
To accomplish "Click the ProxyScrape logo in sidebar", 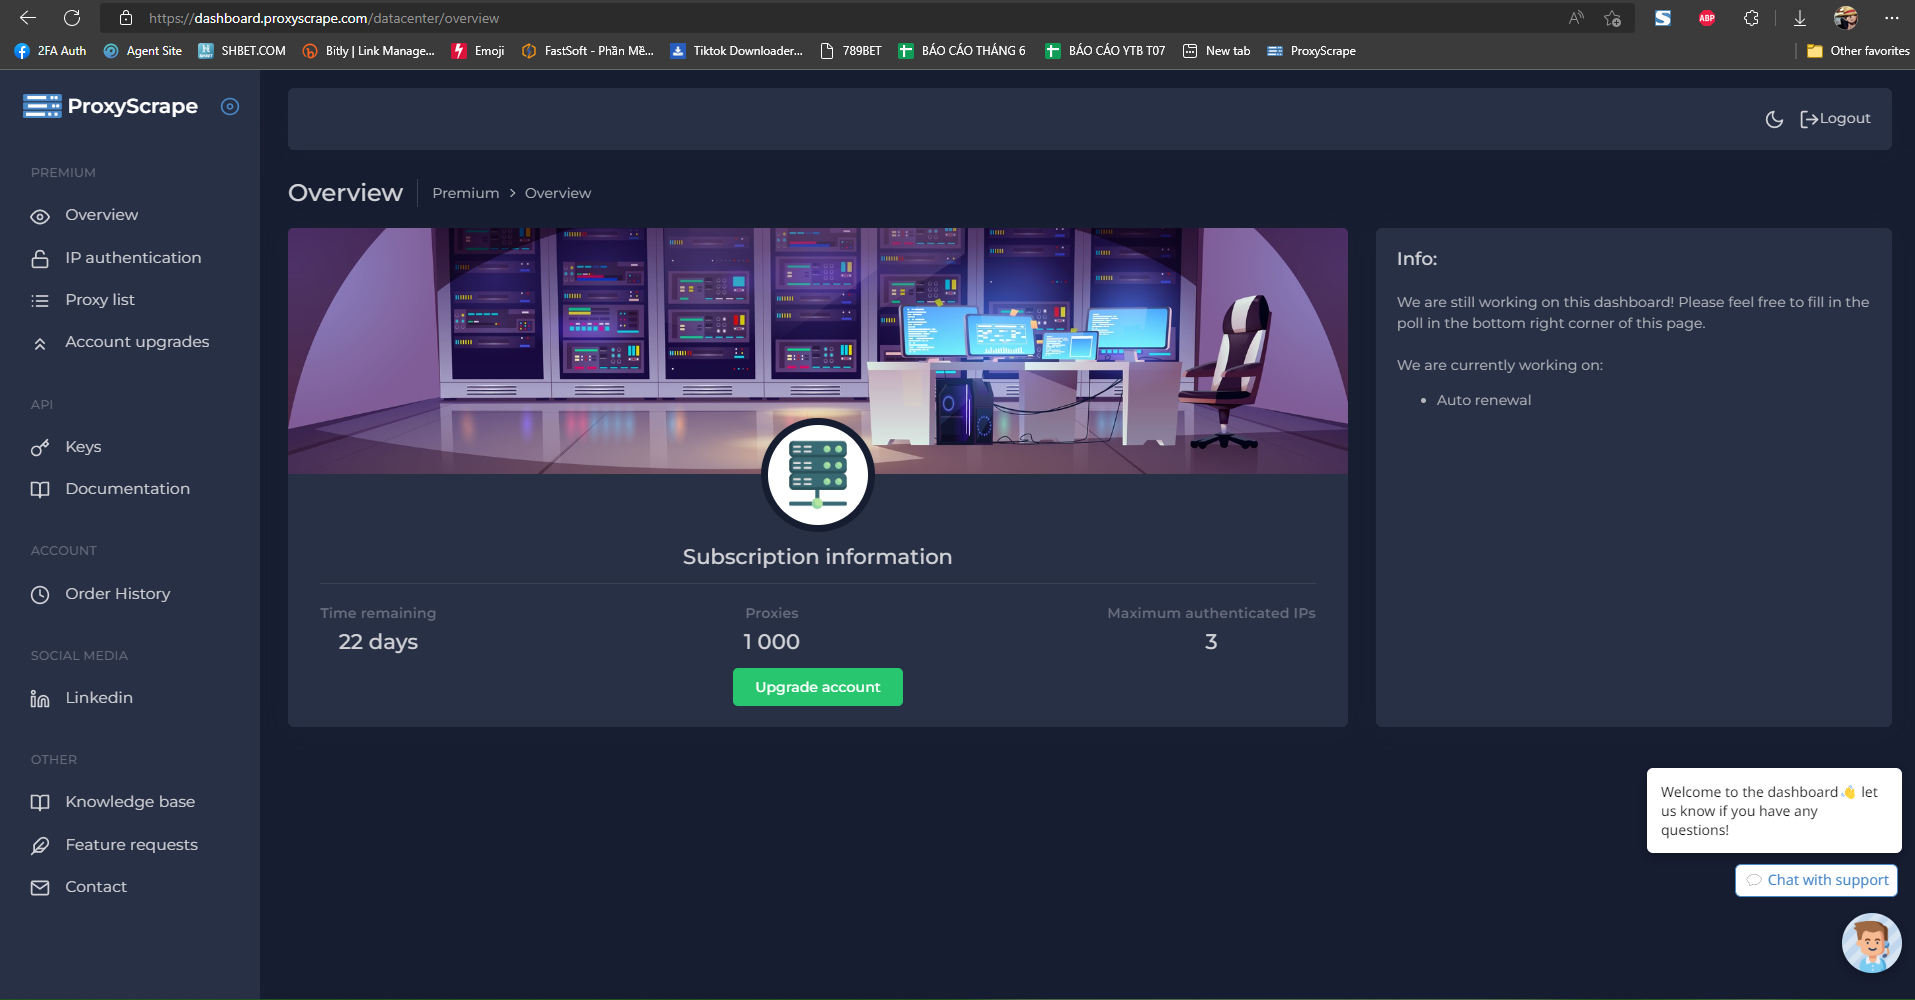I will tap(110, 106).
